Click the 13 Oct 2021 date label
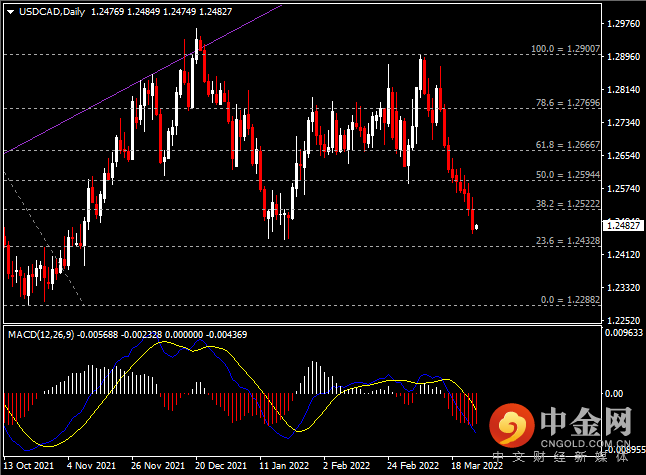This screenshot has height=475, width=646. pos(28,466)
